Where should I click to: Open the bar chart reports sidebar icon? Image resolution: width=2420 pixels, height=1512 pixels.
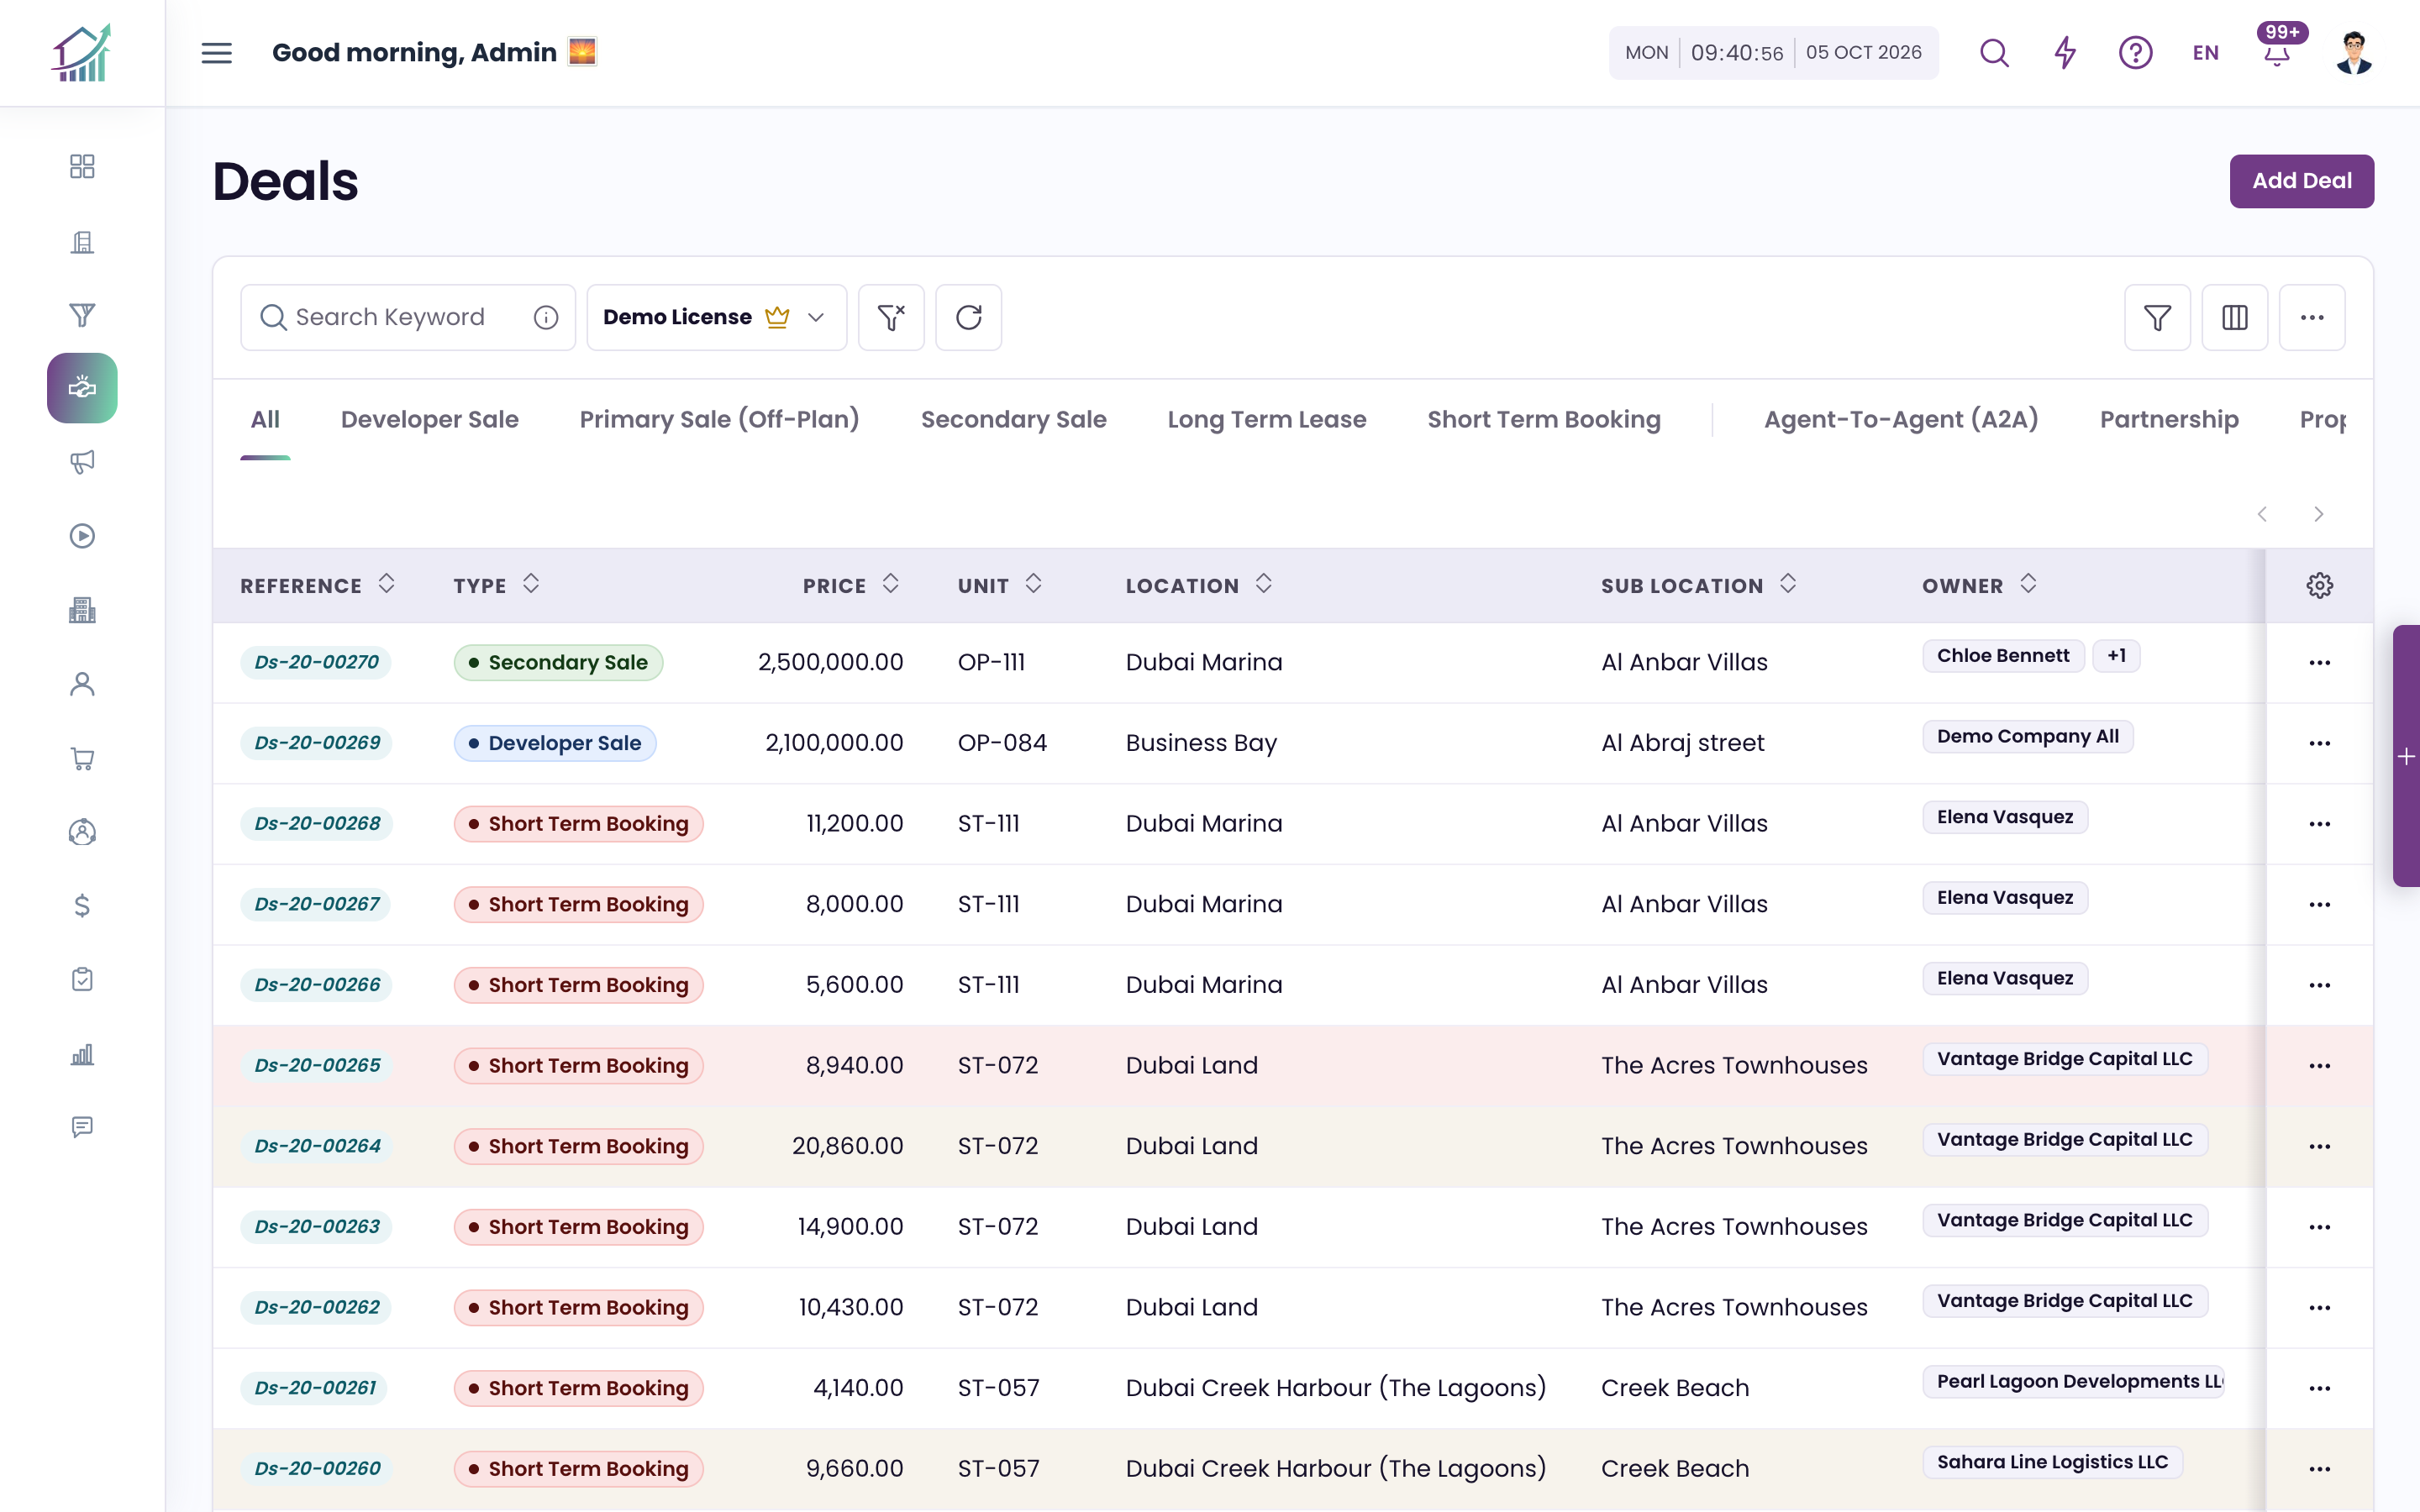click(x=82, y=1053)
